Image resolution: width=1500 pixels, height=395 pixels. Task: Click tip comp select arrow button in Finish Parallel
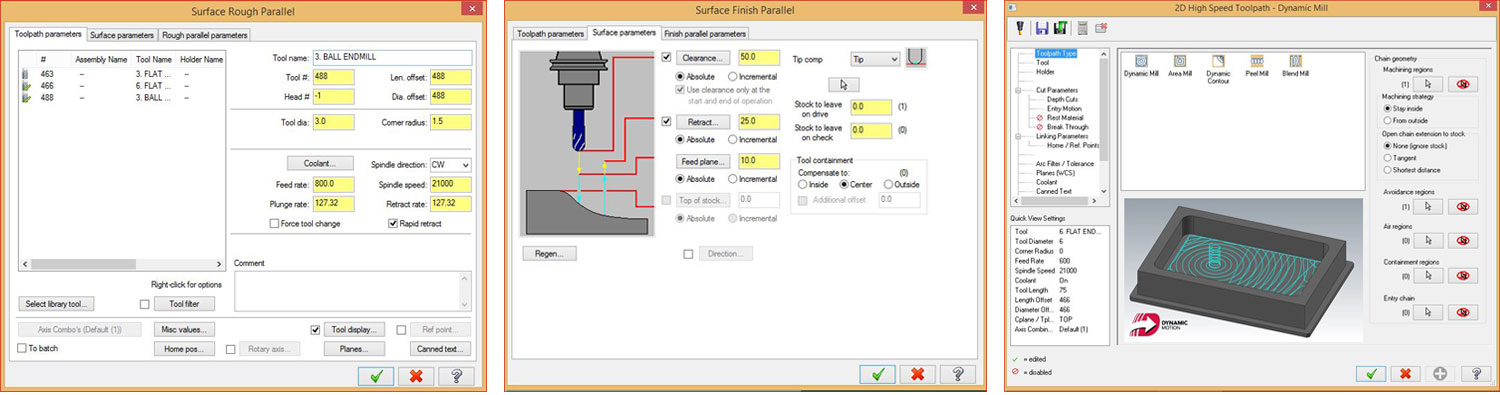click(x=844, y=84)
